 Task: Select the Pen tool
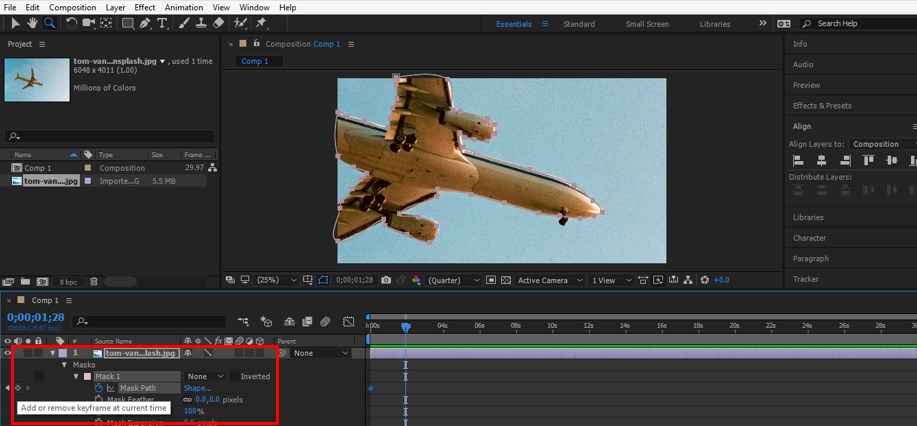point(145,23)
